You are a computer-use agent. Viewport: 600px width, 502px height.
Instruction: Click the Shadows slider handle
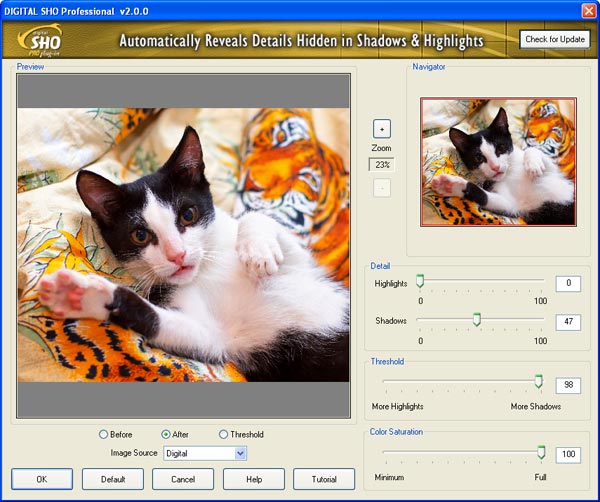click(x=477, y=320)
